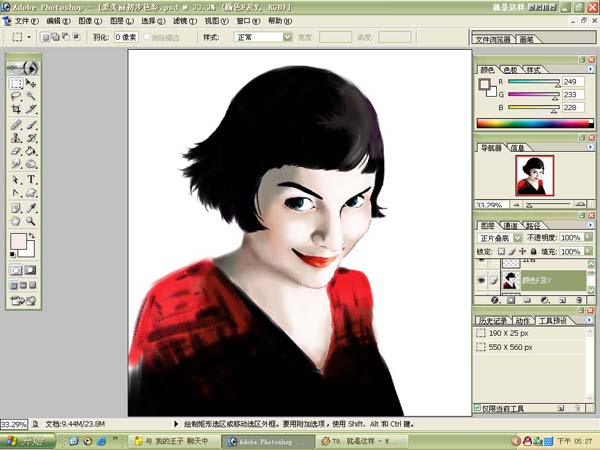Select the Paint Bucket tool
The image size is (600, 450).
click(x=31, y=151)
